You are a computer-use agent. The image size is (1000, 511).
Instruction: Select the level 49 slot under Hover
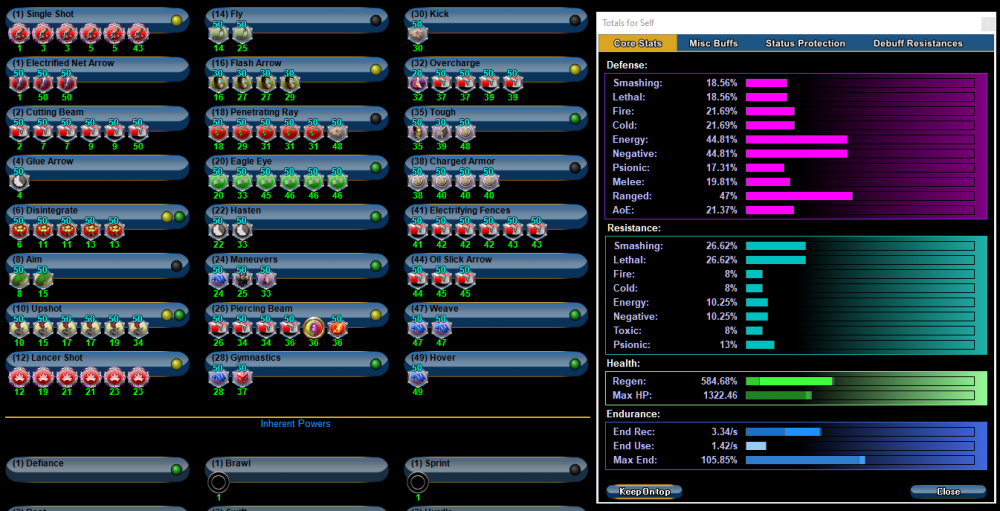pyautogui.click(x=417, y=377)
